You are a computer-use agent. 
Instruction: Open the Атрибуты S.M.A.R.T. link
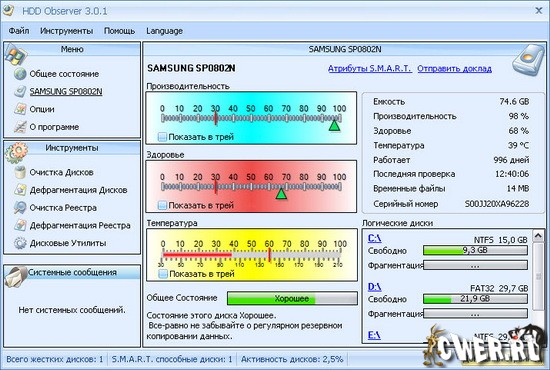coord(370,68)
